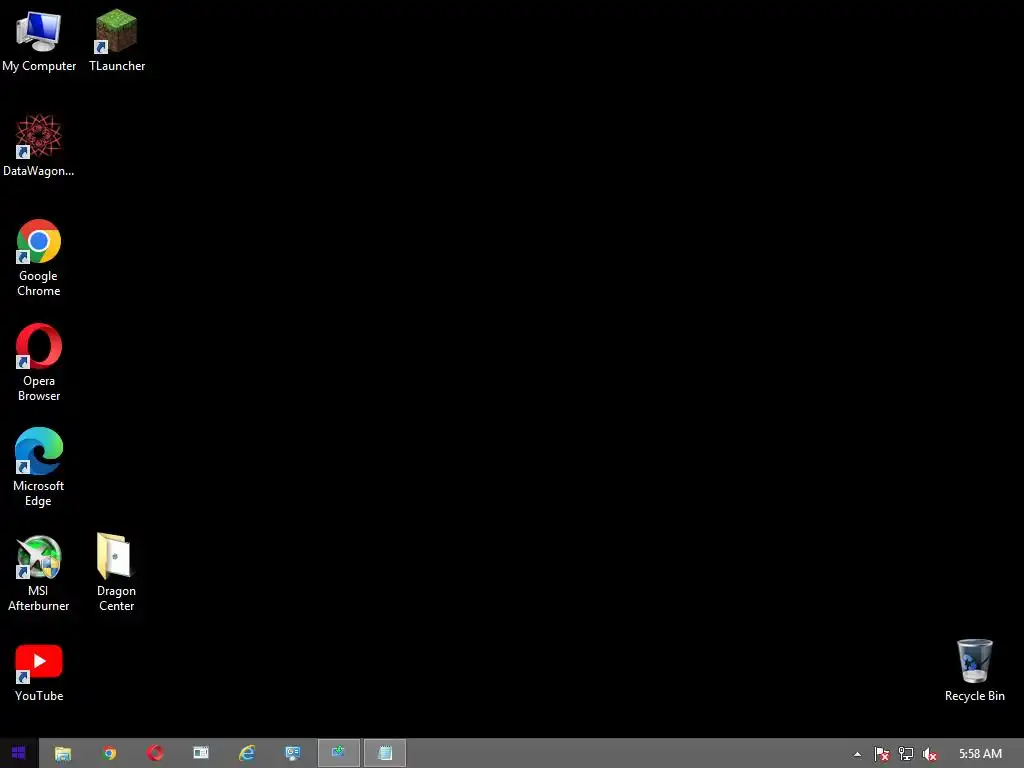This screenshot has height=768, width=1024.
Task: Show hidden system tray icons
Action: click(857, 754)
